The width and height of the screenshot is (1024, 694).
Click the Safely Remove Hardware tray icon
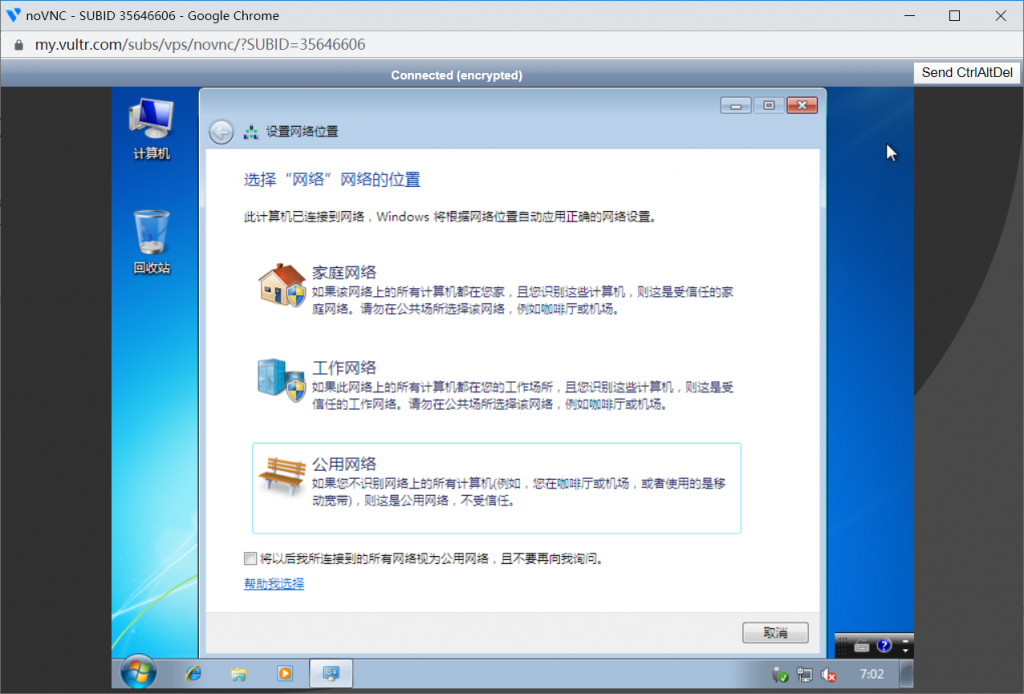point(780,675)
